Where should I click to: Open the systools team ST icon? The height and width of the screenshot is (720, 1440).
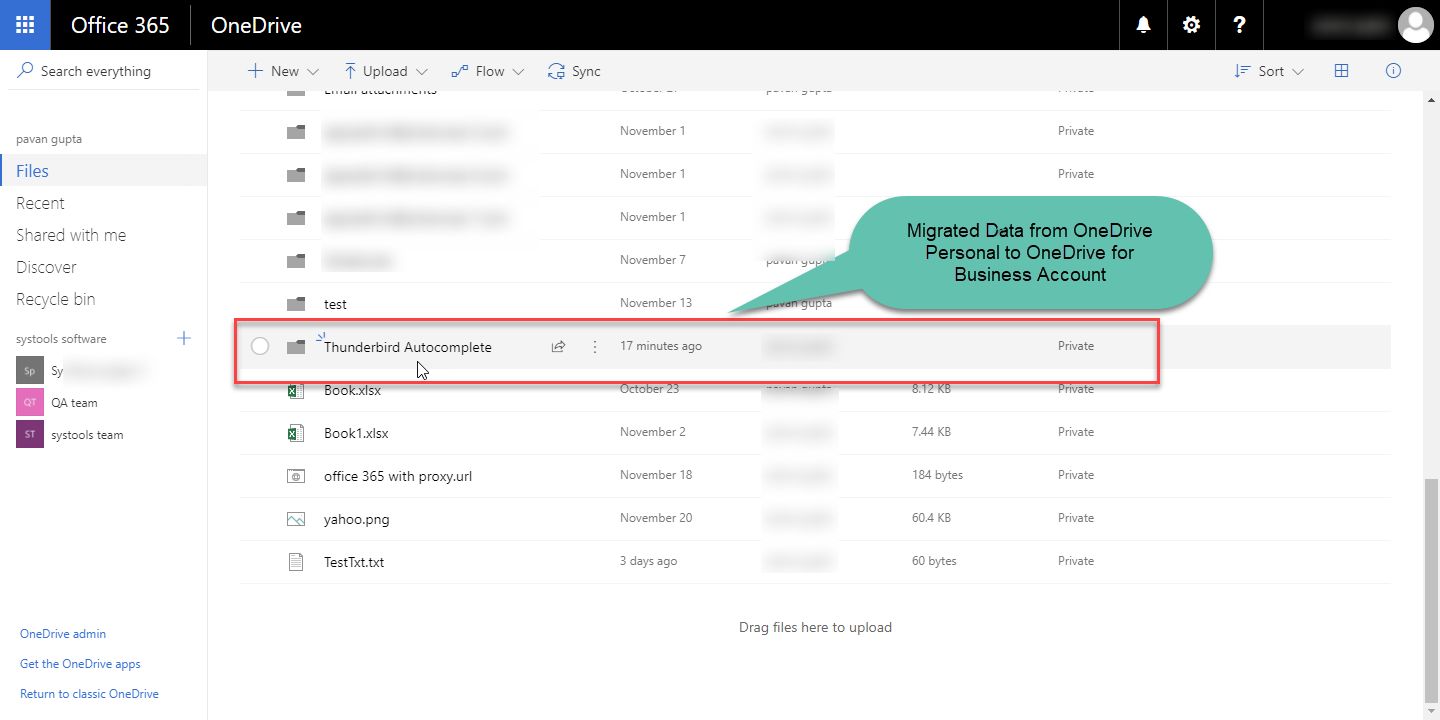click(30, 434)
